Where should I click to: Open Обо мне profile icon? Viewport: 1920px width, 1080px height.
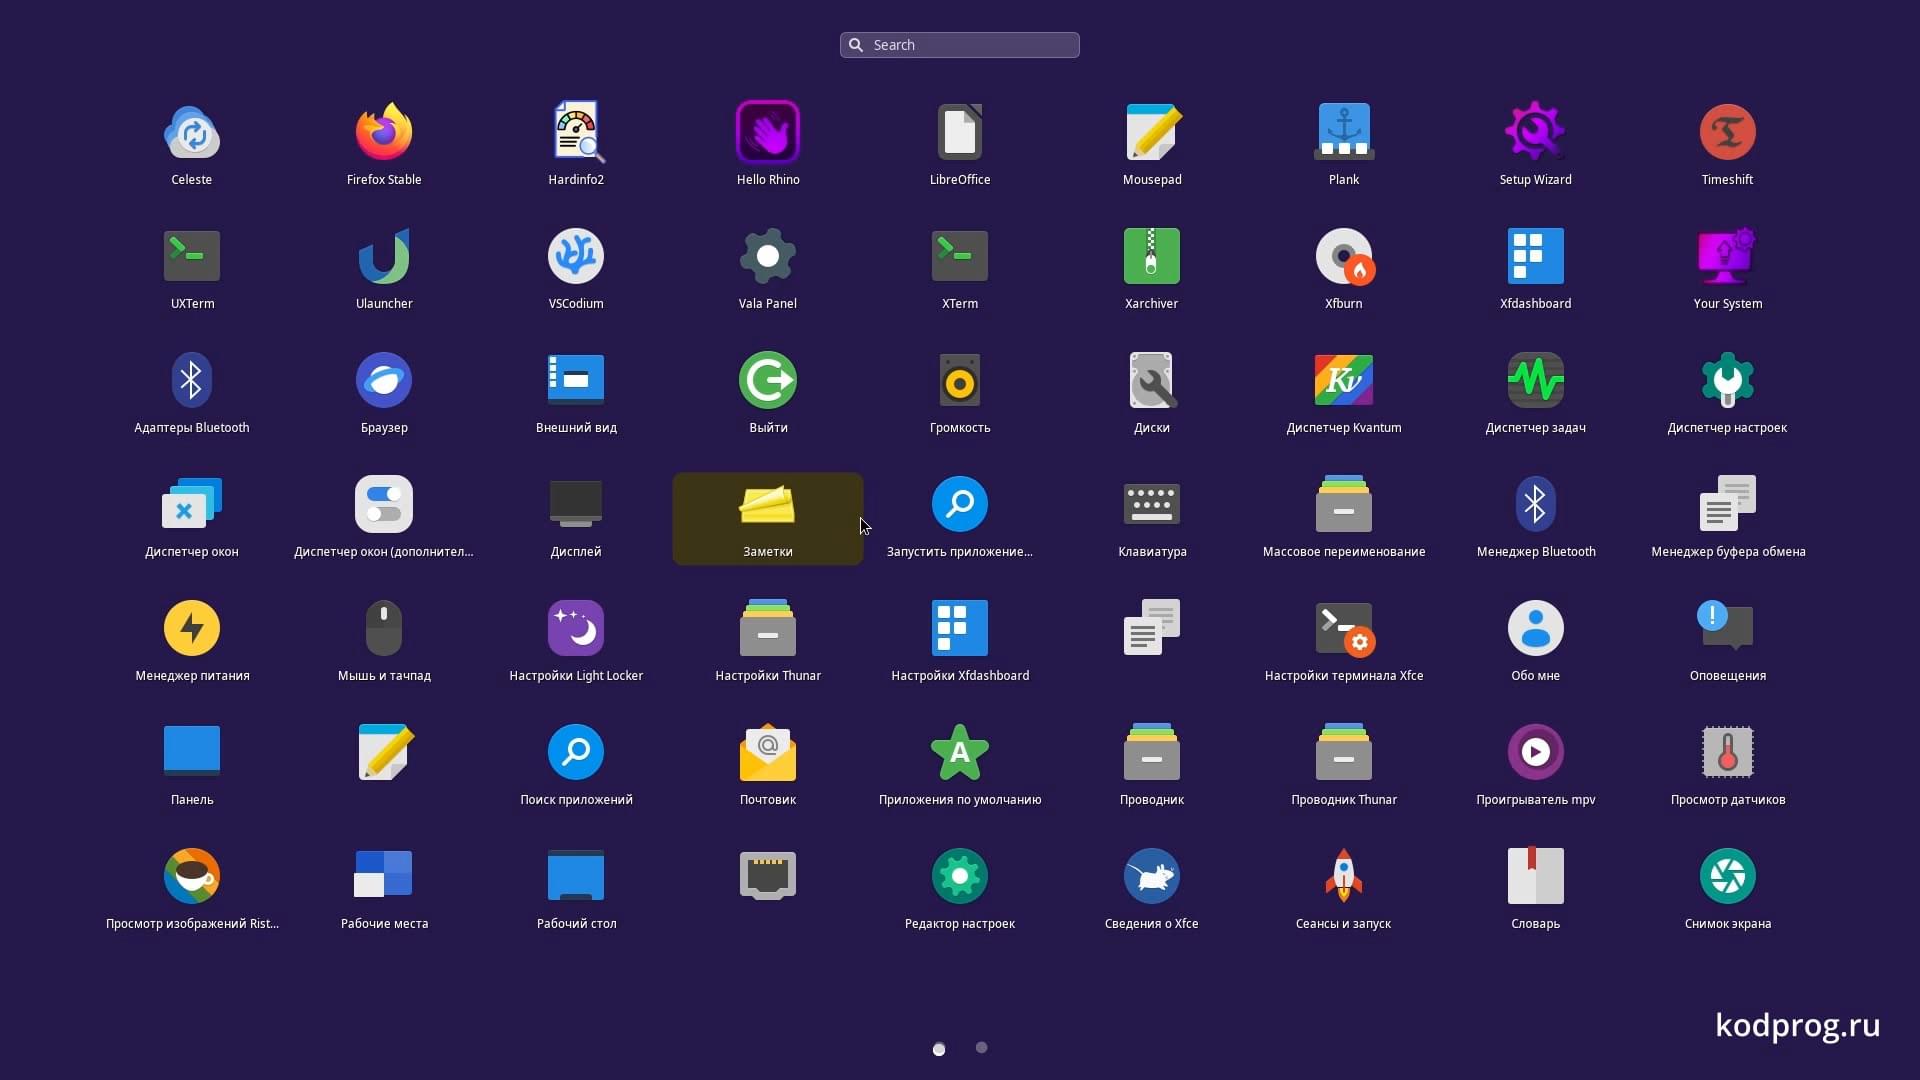[1536, 628]
